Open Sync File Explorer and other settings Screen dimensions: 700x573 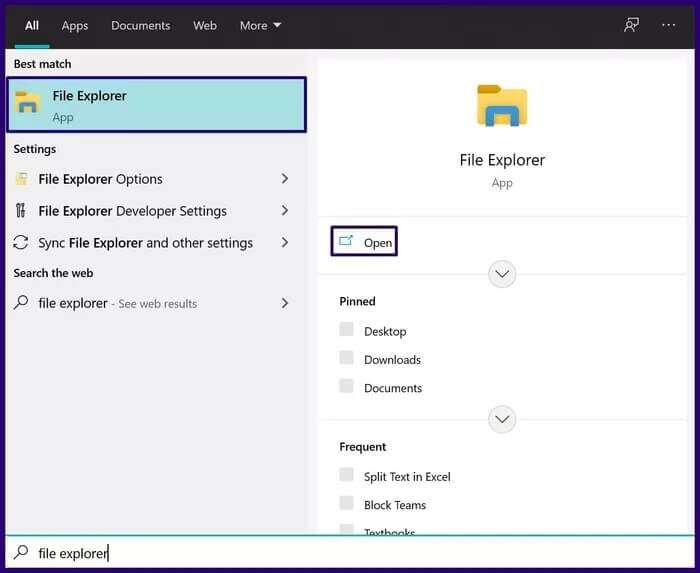tap(157, 242)
